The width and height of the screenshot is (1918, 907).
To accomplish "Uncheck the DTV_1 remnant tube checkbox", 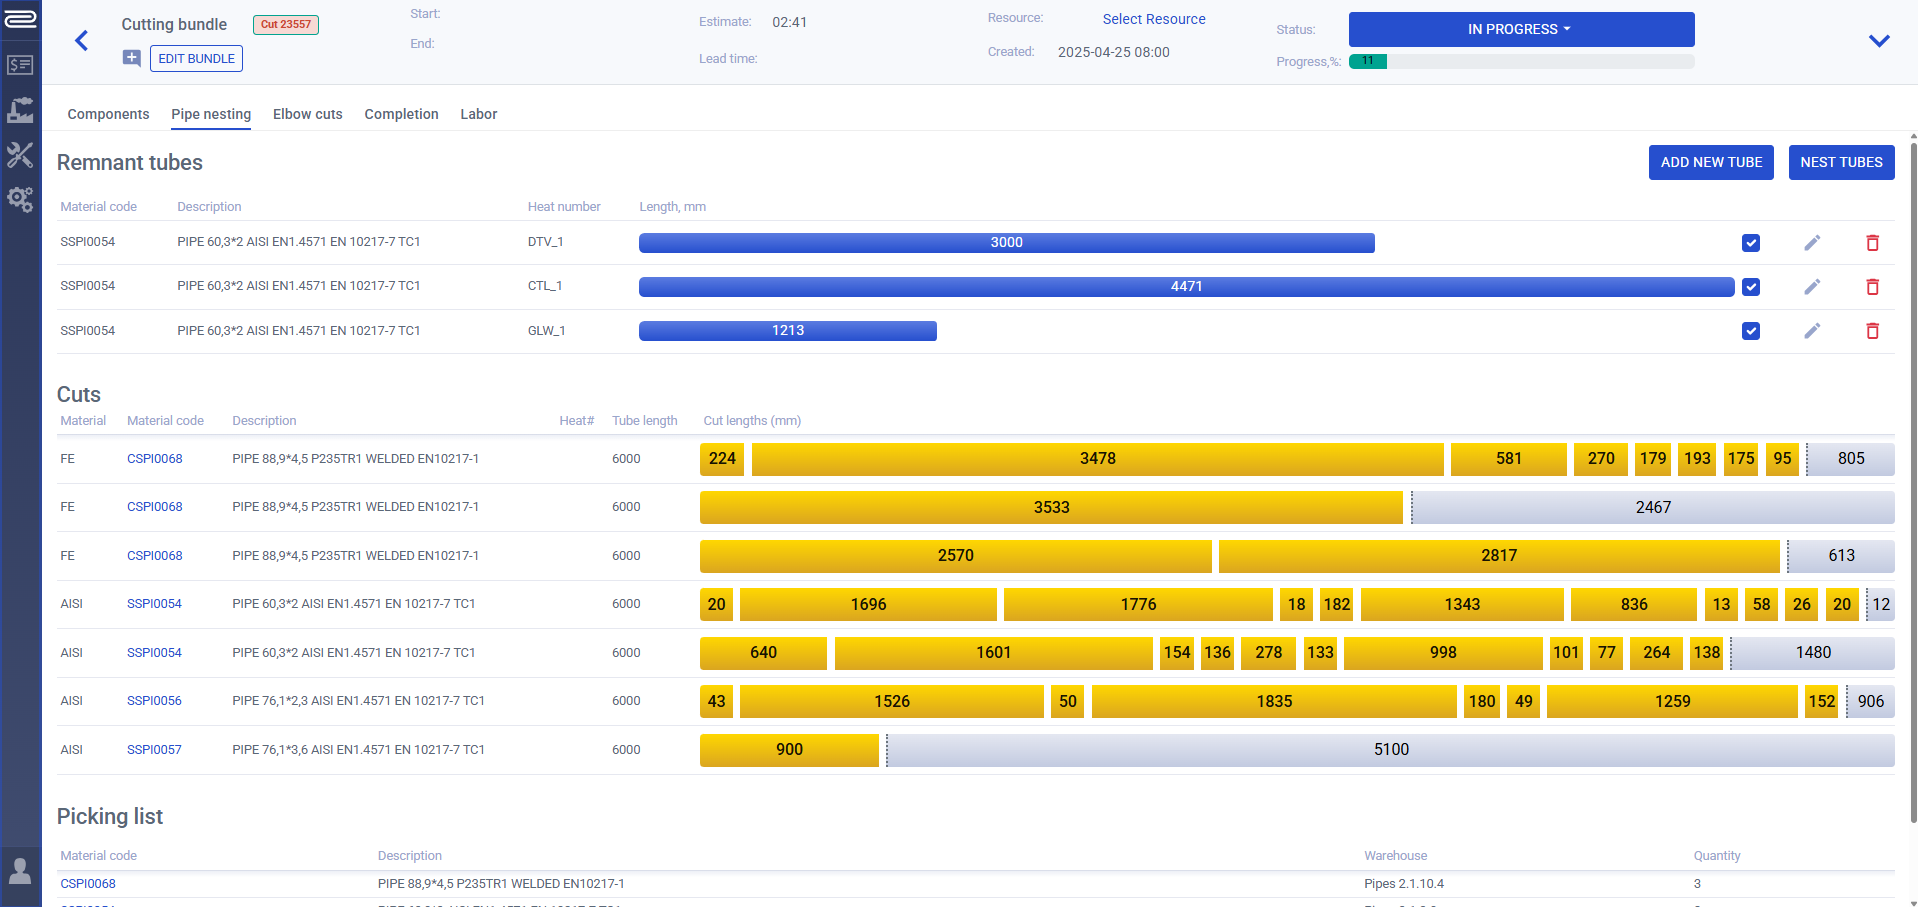I will [x=1750, y=243].
